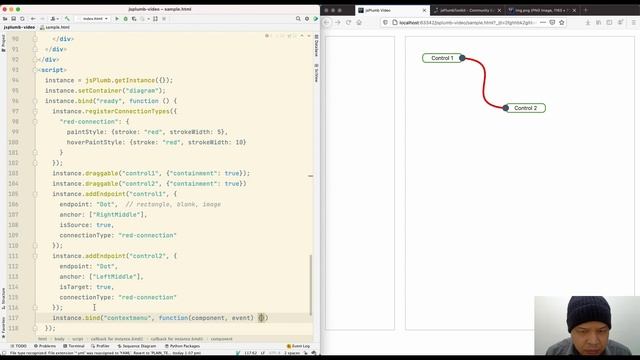Toggle the browser sidebar icon
This screenshot has width=640, height=360.
(x=609, y=23)
